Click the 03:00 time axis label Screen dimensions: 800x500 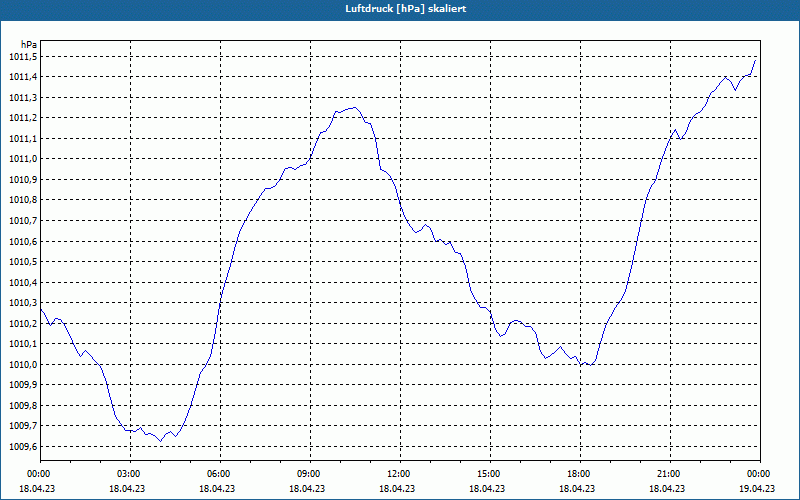point(130,474)
